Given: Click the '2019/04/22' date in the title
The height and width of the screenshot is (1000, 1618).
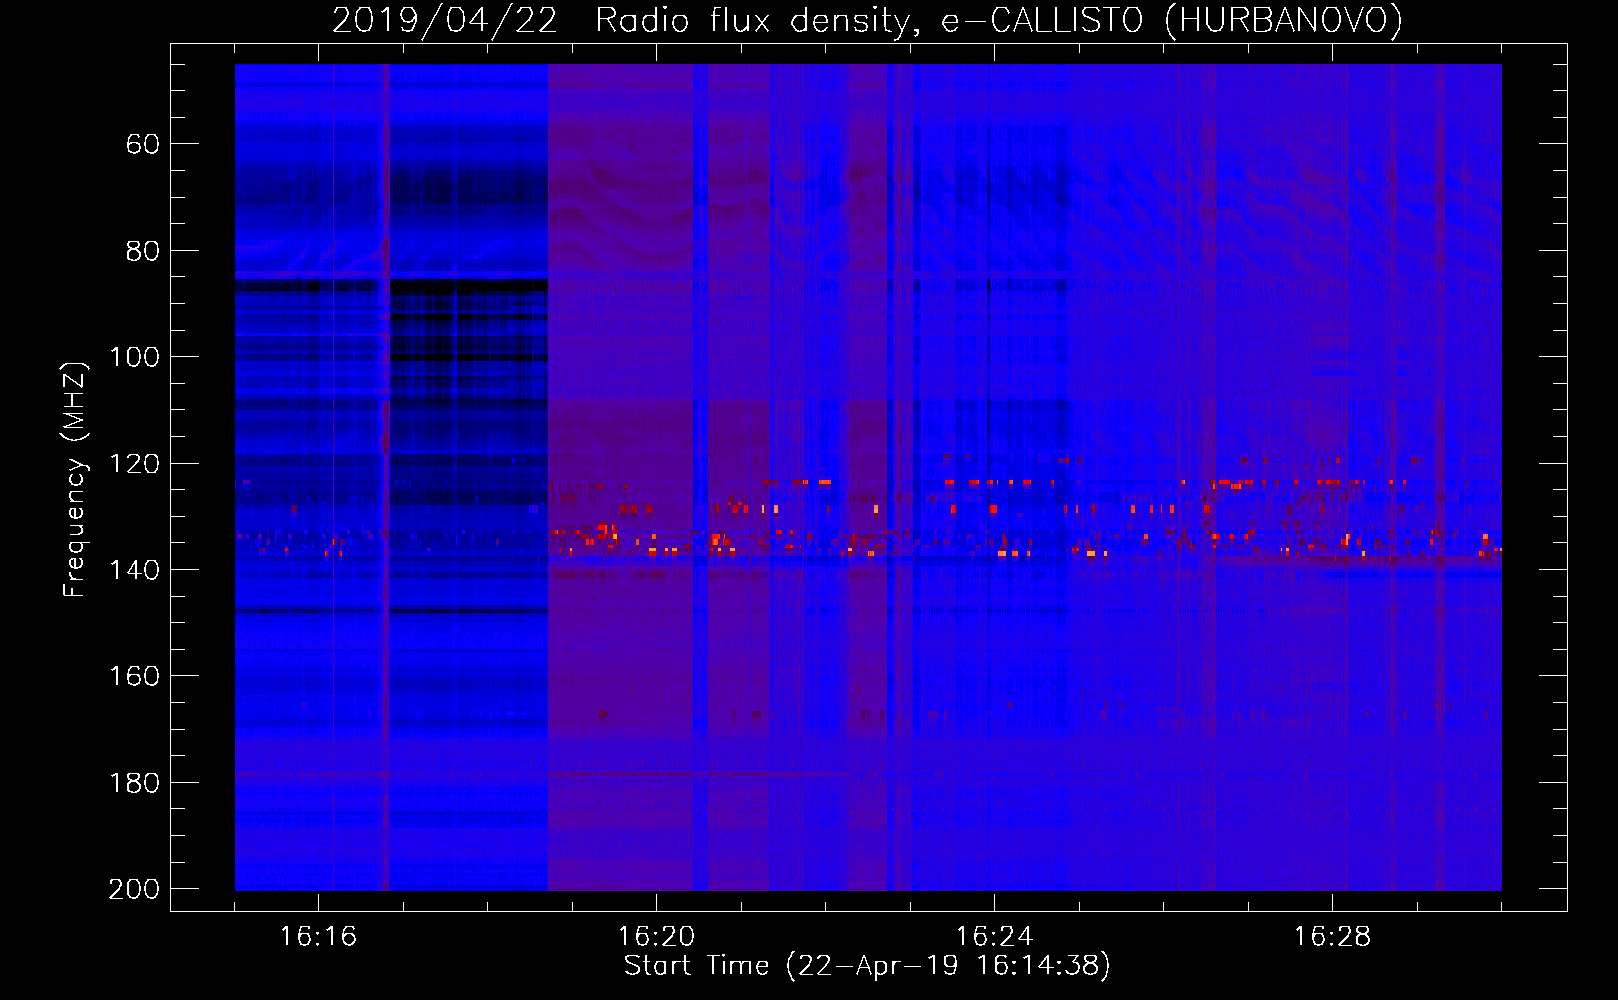Looking at the screenshot, I should pyautogui.click(x=445, y=20).
